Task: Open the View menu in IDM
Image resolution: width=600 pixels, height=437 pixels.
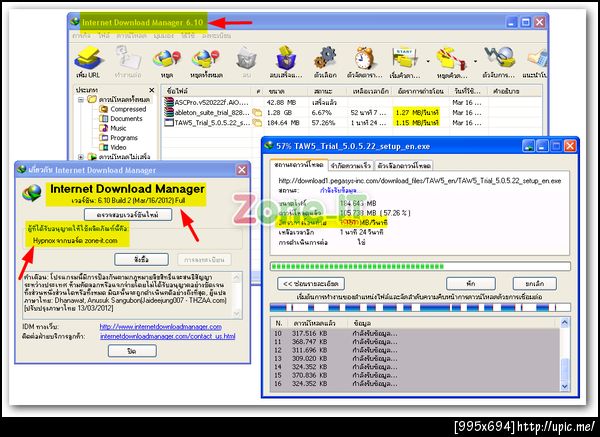Action: (x=164, y=36)
